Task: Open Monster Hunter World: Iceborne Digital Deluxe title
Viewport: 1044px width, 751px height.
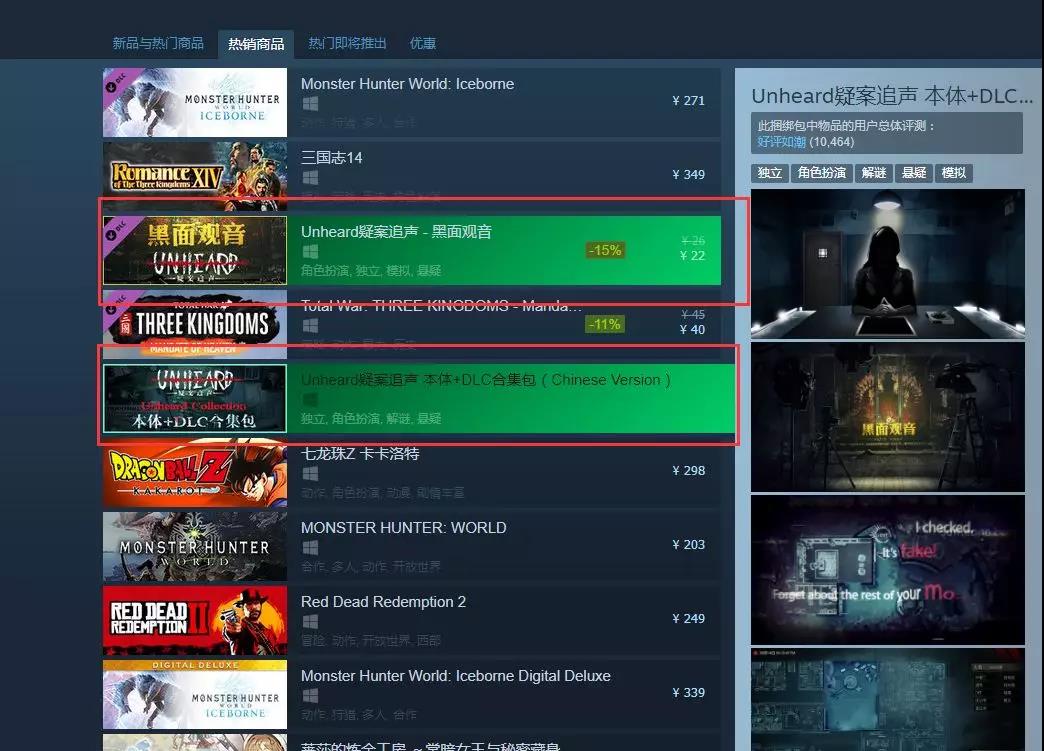Action: [x=455, y=676]
